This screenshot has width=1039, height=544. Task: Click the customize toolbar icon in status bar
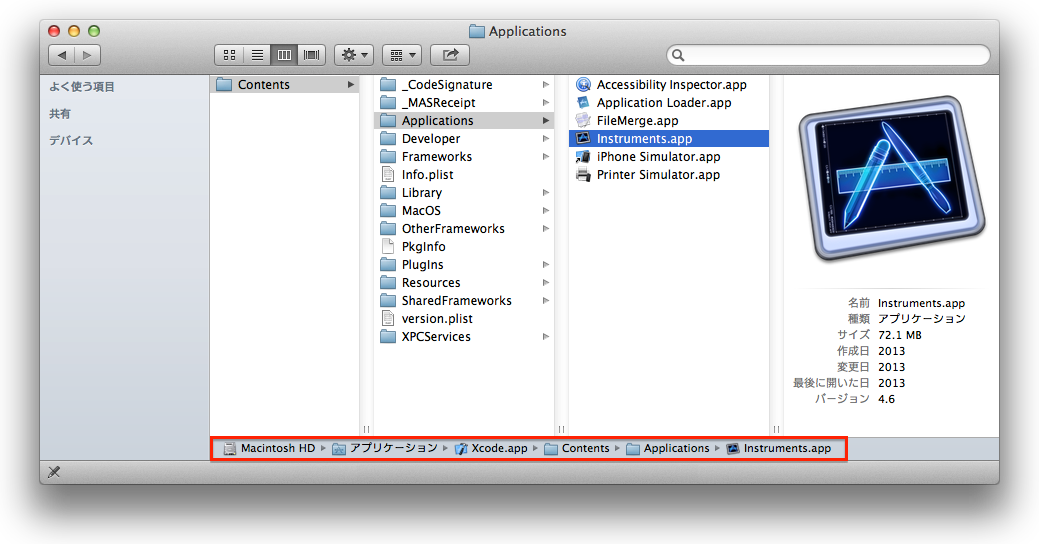tap(54, 472)
